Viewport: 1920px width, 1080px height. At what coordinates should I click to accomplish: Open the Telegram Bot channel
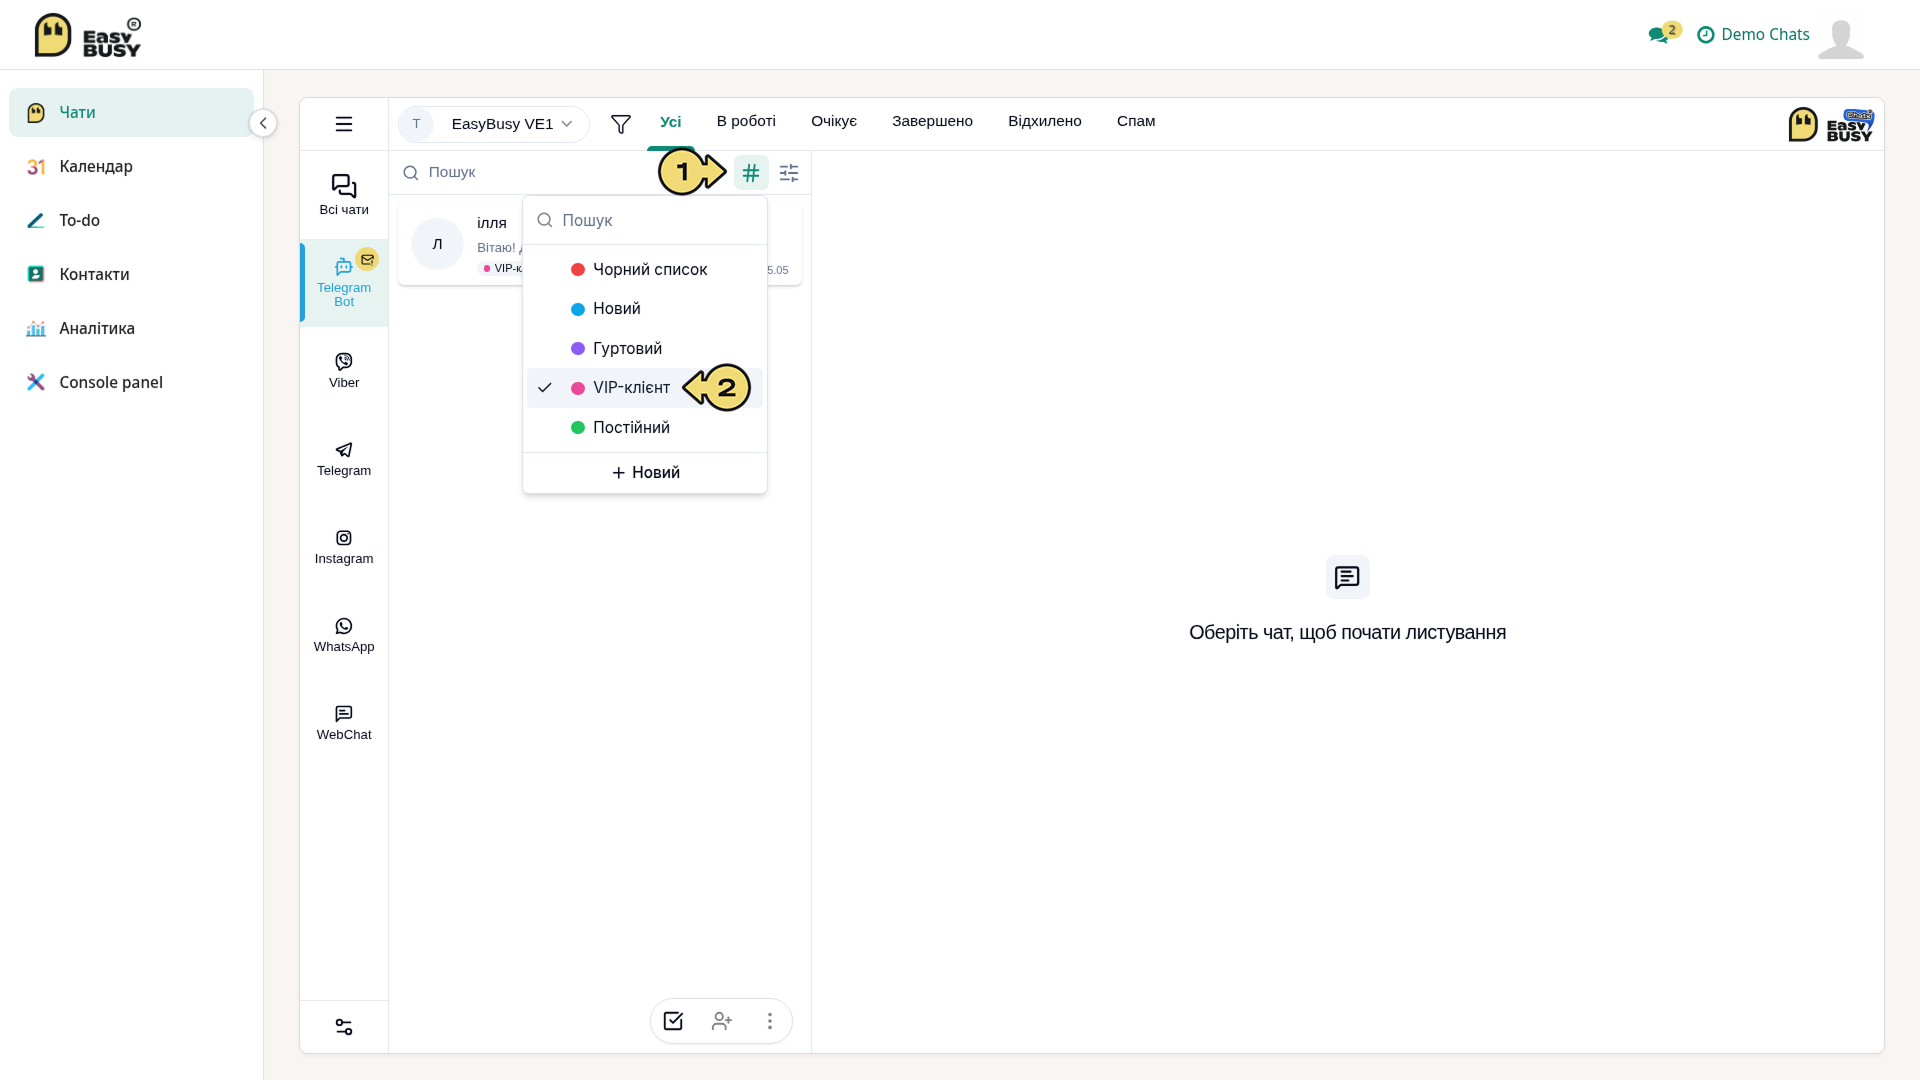[x=344, y=283]
